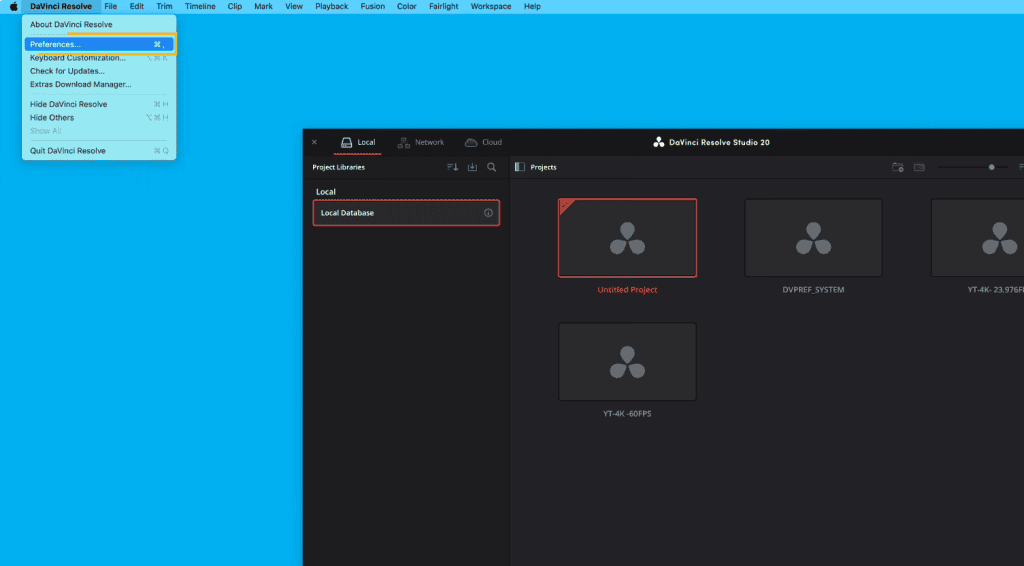Open the Apple menu
The height and width of the screenshot is (566, 1024).
coord(13,7)
